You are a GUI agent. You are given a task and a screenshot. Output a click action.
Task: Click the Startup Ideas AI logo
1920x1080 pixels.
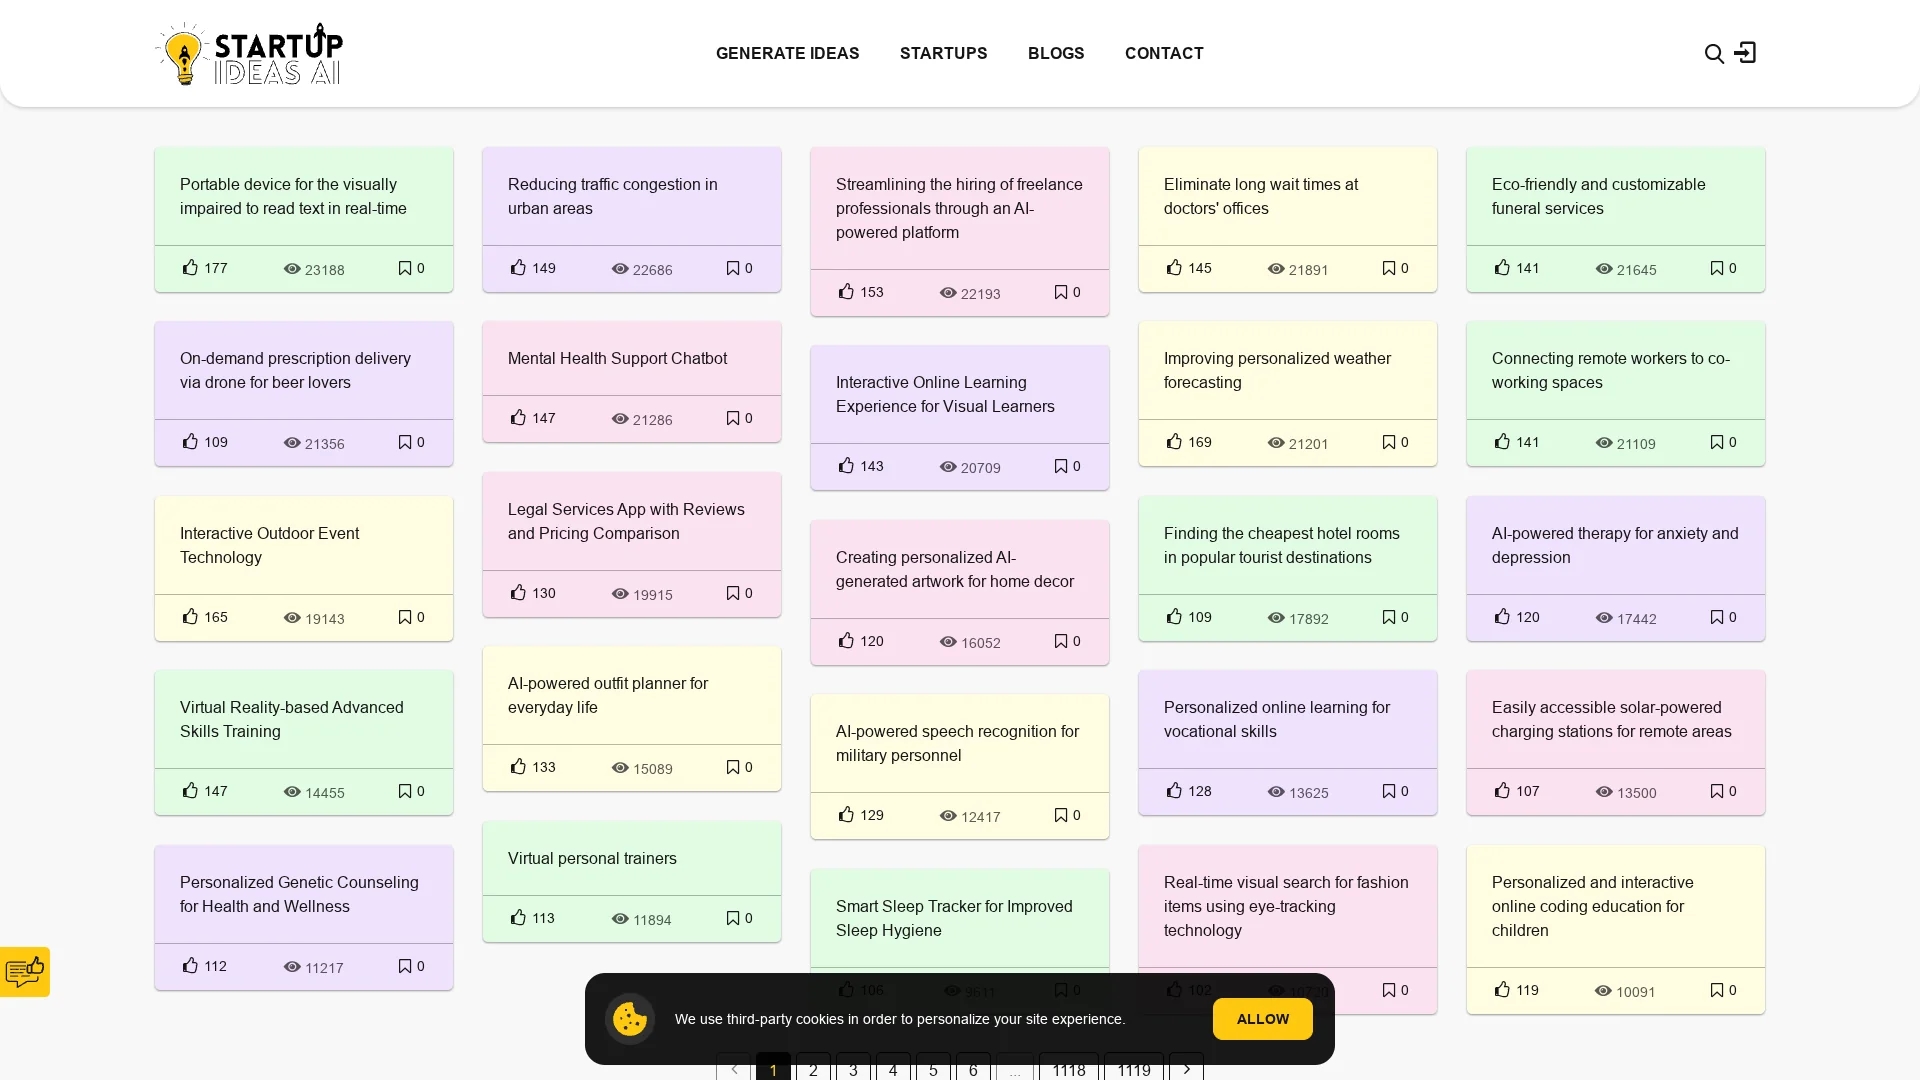point(249,54)
